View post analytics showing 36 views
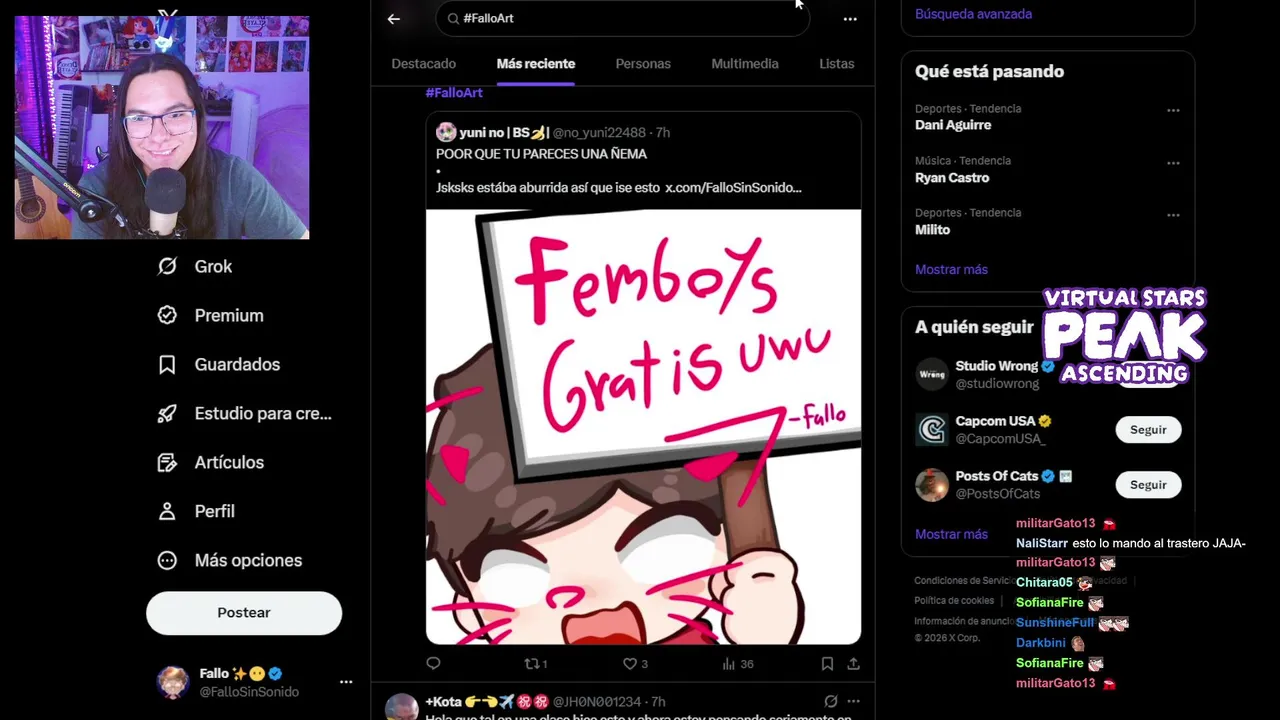 tap(738, 663)
